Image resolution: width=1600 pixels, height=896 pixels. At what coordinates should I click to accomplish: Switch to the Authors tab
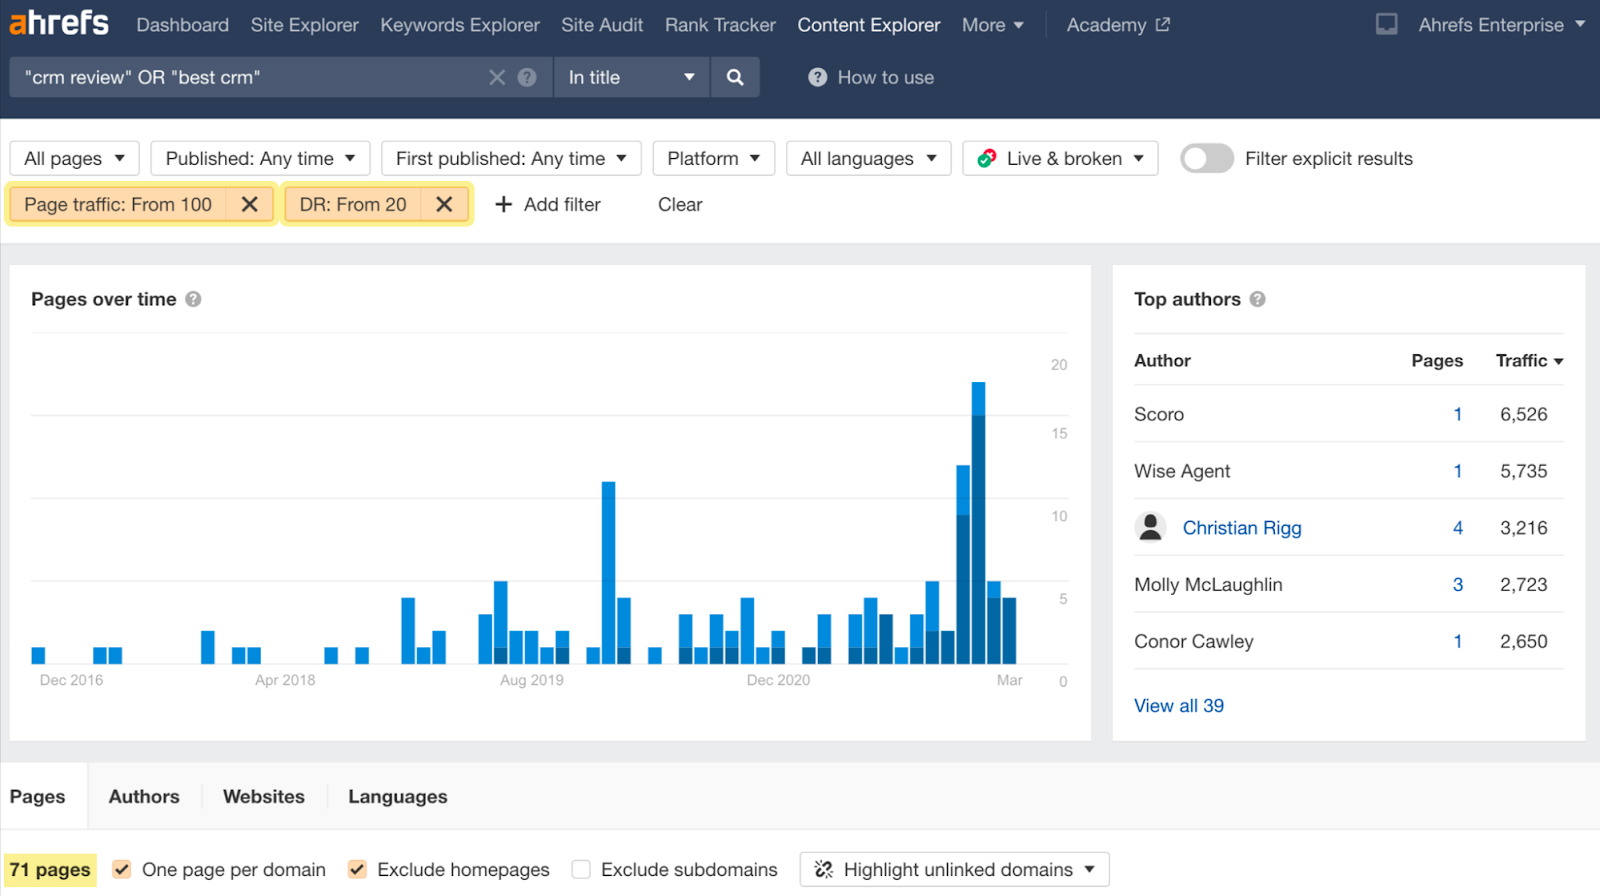144,796
